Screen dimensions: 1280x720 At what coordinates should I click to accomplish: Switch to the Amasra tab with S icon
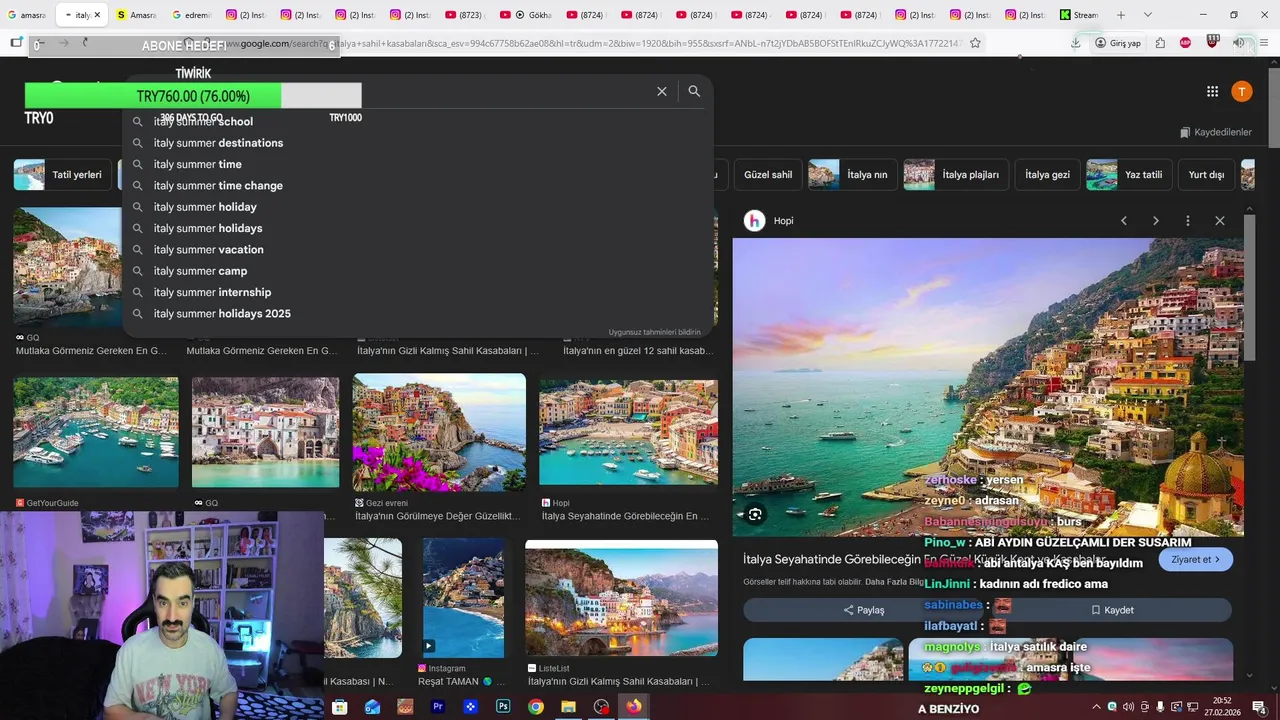click(137, 15)
